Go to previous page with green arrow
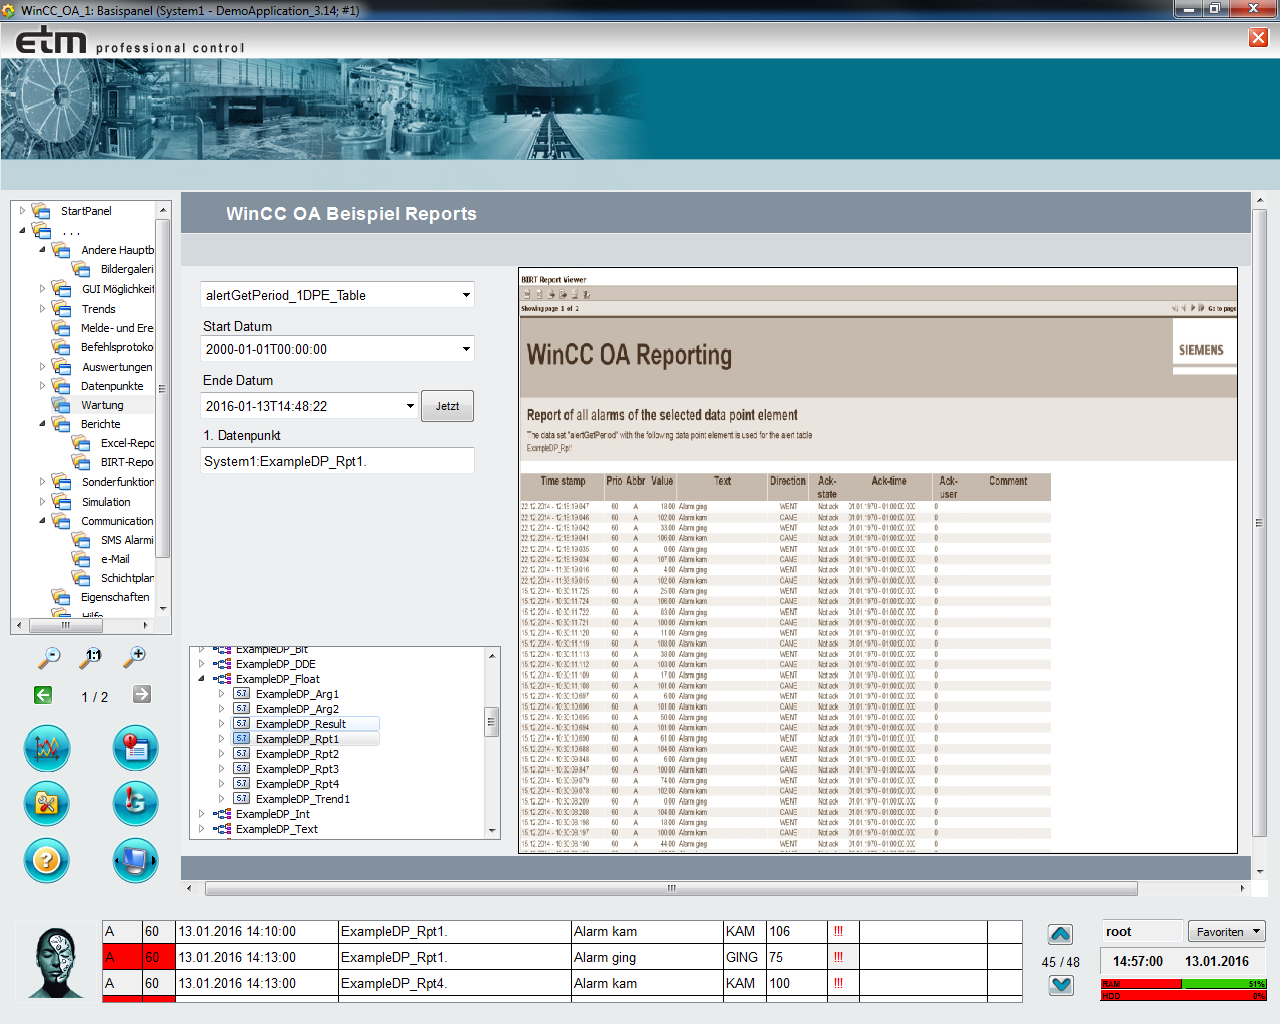1280x1024 pixels. tap(43, 695)
